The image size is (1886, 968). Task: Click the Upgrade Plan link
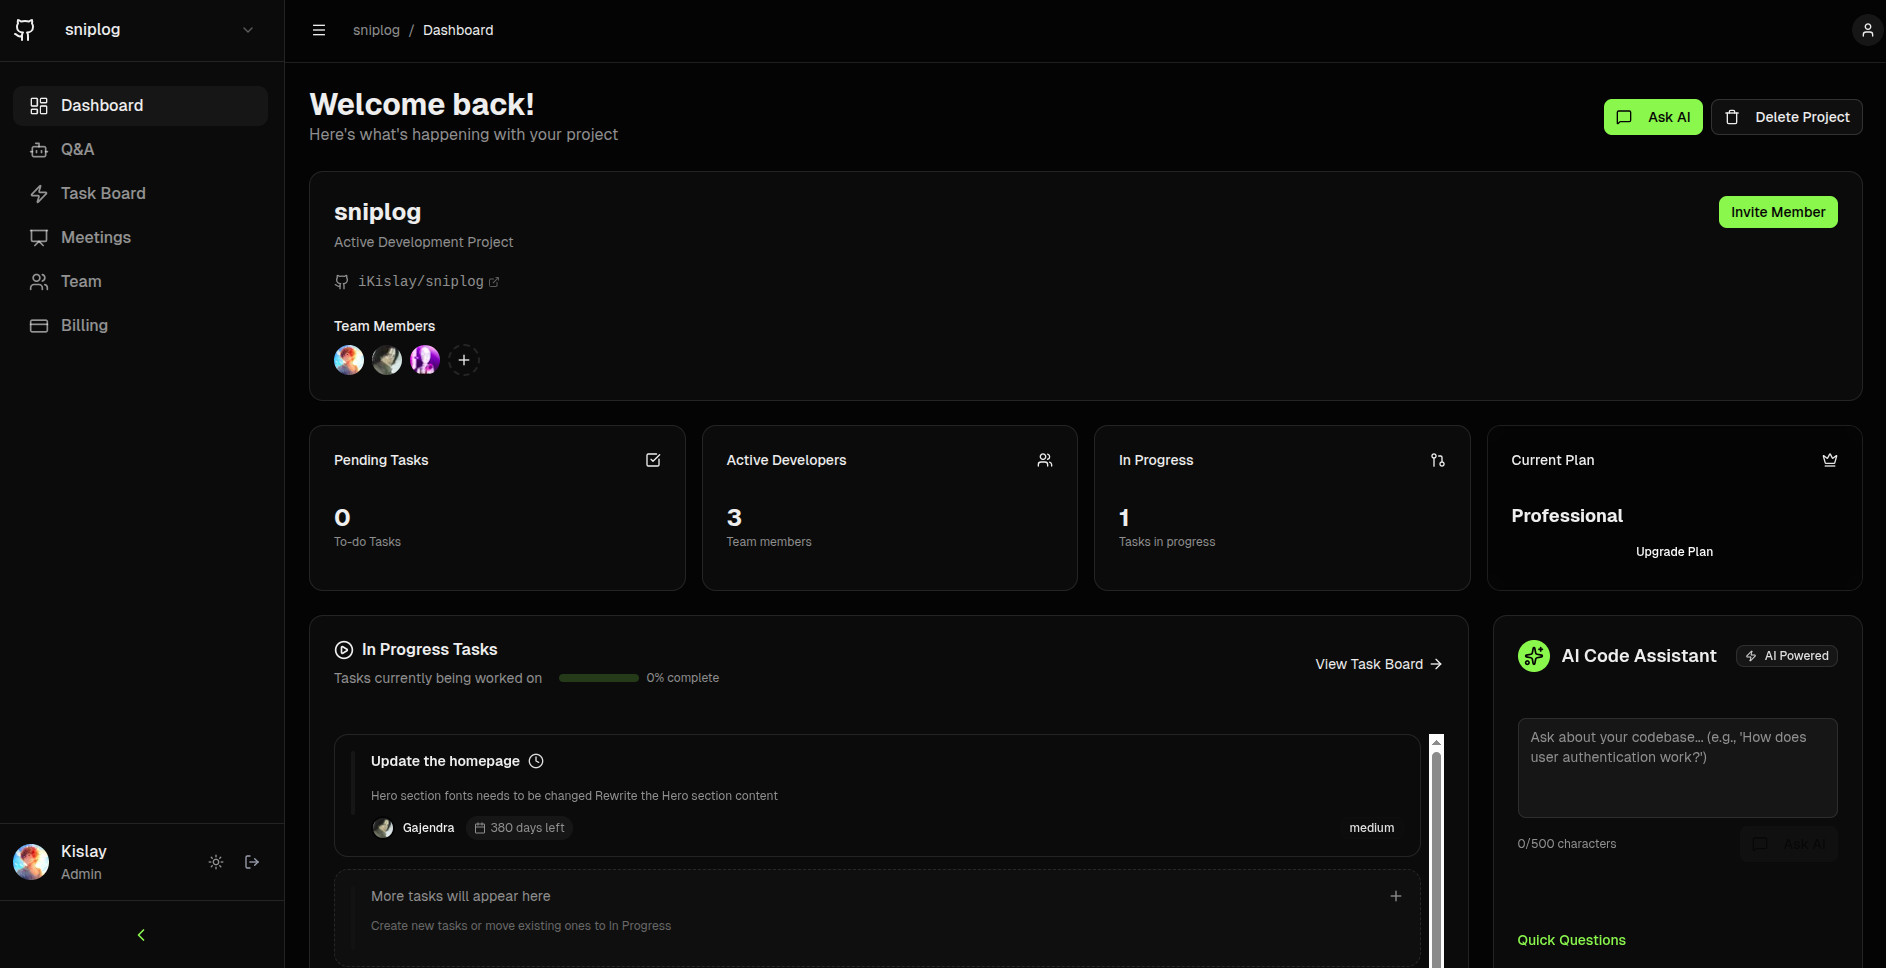[x=1673, y=551]
